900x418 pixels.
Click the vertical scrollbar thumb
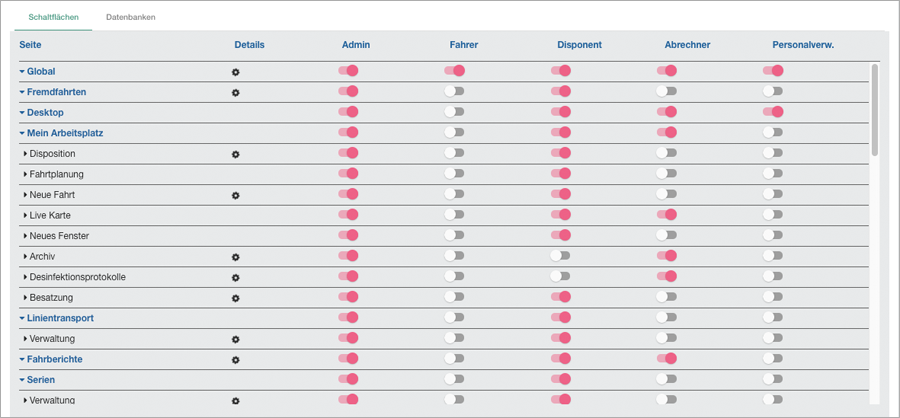(x=875, y=110)
